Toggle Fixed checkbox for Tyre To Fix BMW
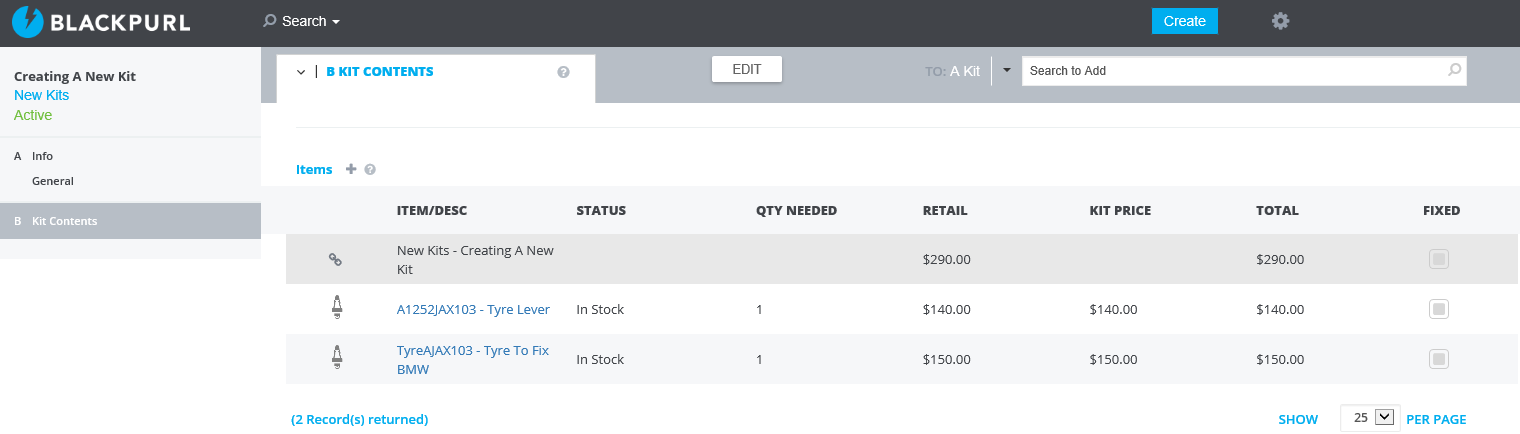The image size is (1520, 434). click(x=1439, y=359)
